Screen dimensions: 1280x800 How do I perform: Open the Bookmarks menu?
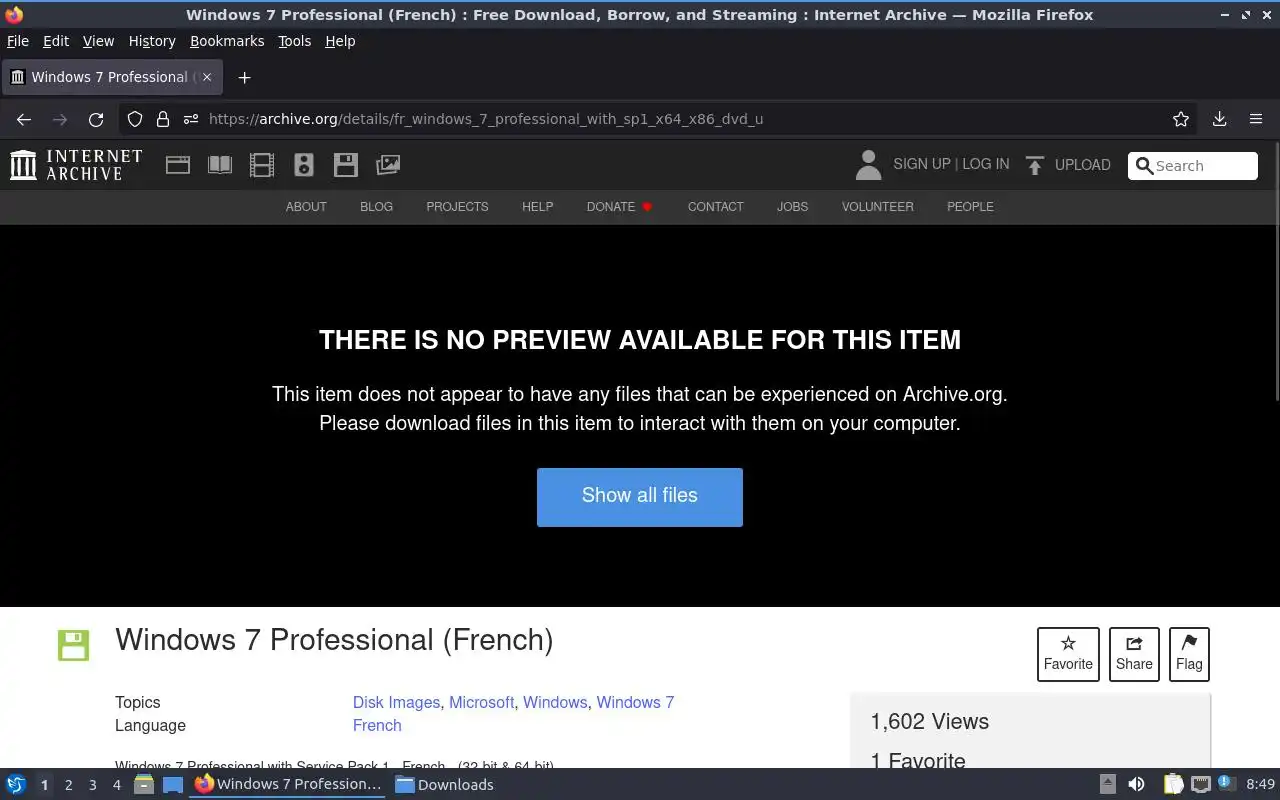tap(227, 41)
